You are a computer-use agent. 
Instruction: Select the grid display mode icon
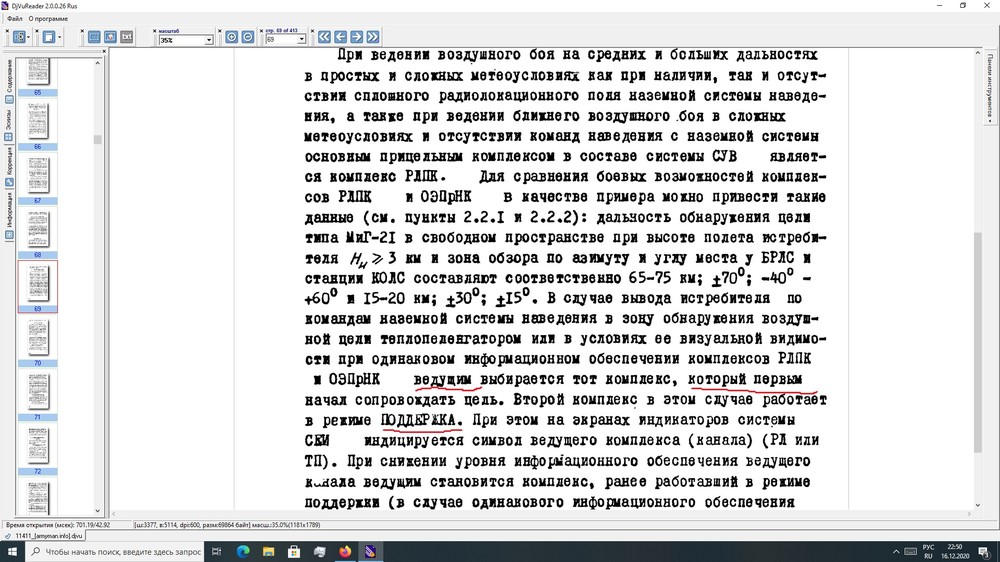(94, 37)
